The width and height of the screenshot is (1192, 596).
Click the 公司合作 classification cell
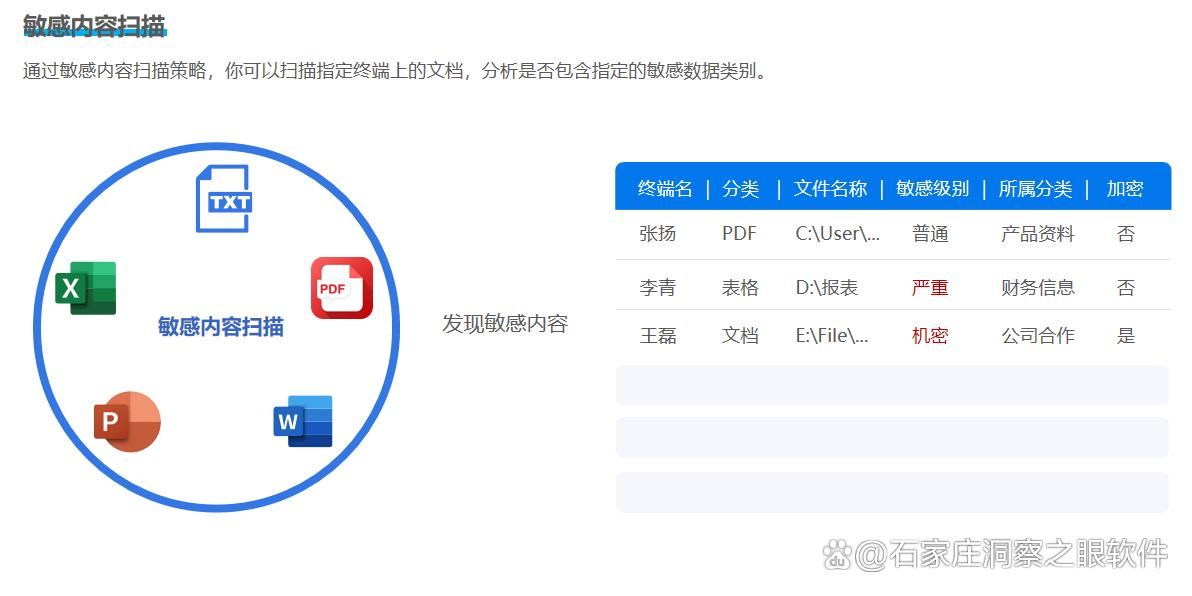click(1038, 335)
